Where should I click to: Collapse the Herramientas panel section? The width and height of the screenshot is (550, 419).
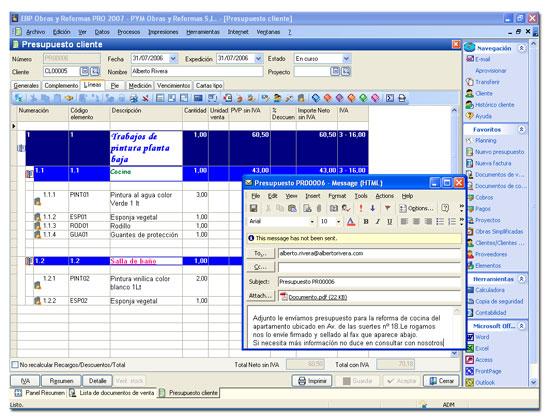(x=522, y=279)
